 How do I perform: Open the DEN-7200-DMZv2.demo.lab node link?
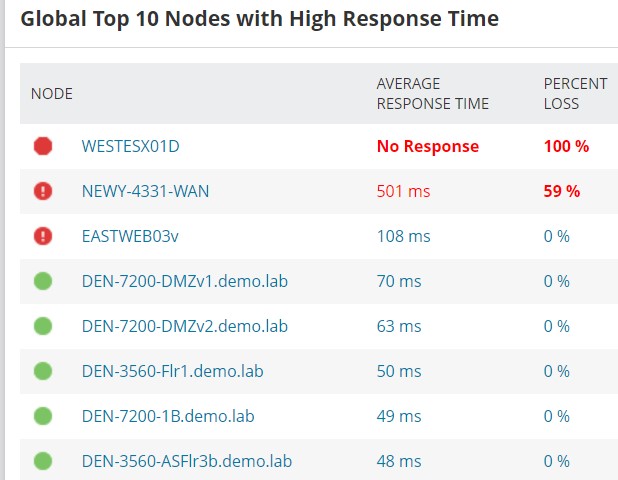(184, 326)
